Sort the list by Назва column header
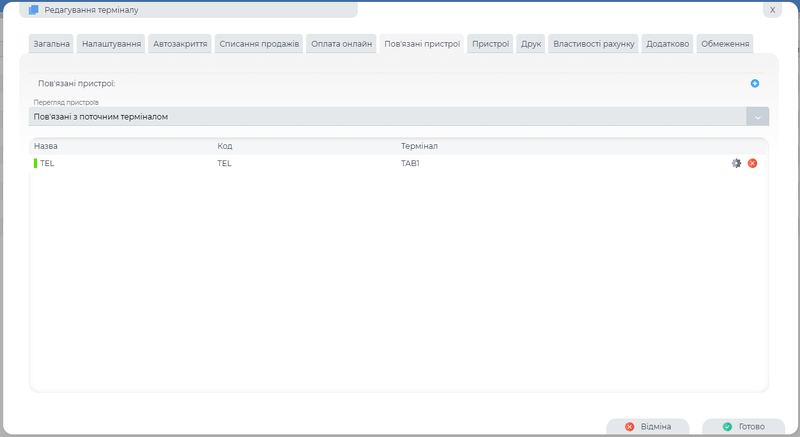800x437 pixels. click(46, 146)
